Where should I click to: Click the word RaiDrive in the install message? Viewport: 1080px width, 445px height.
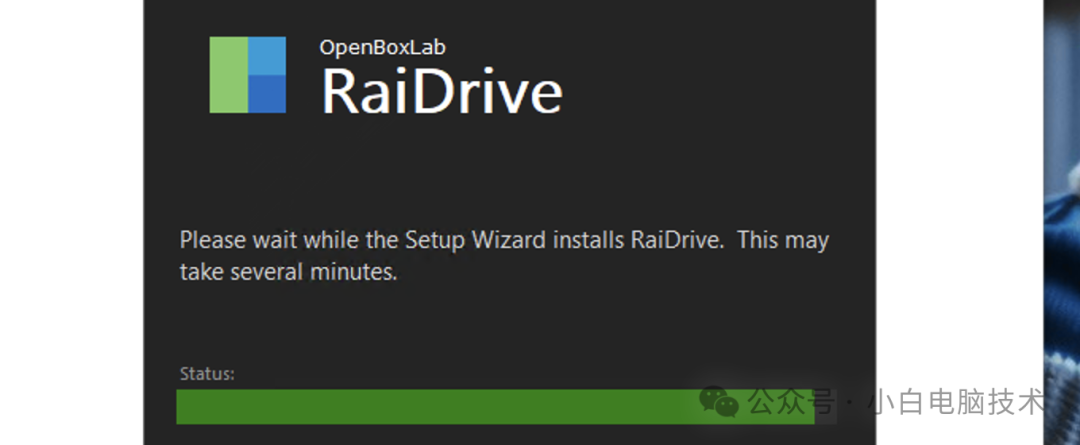(677, 241)
